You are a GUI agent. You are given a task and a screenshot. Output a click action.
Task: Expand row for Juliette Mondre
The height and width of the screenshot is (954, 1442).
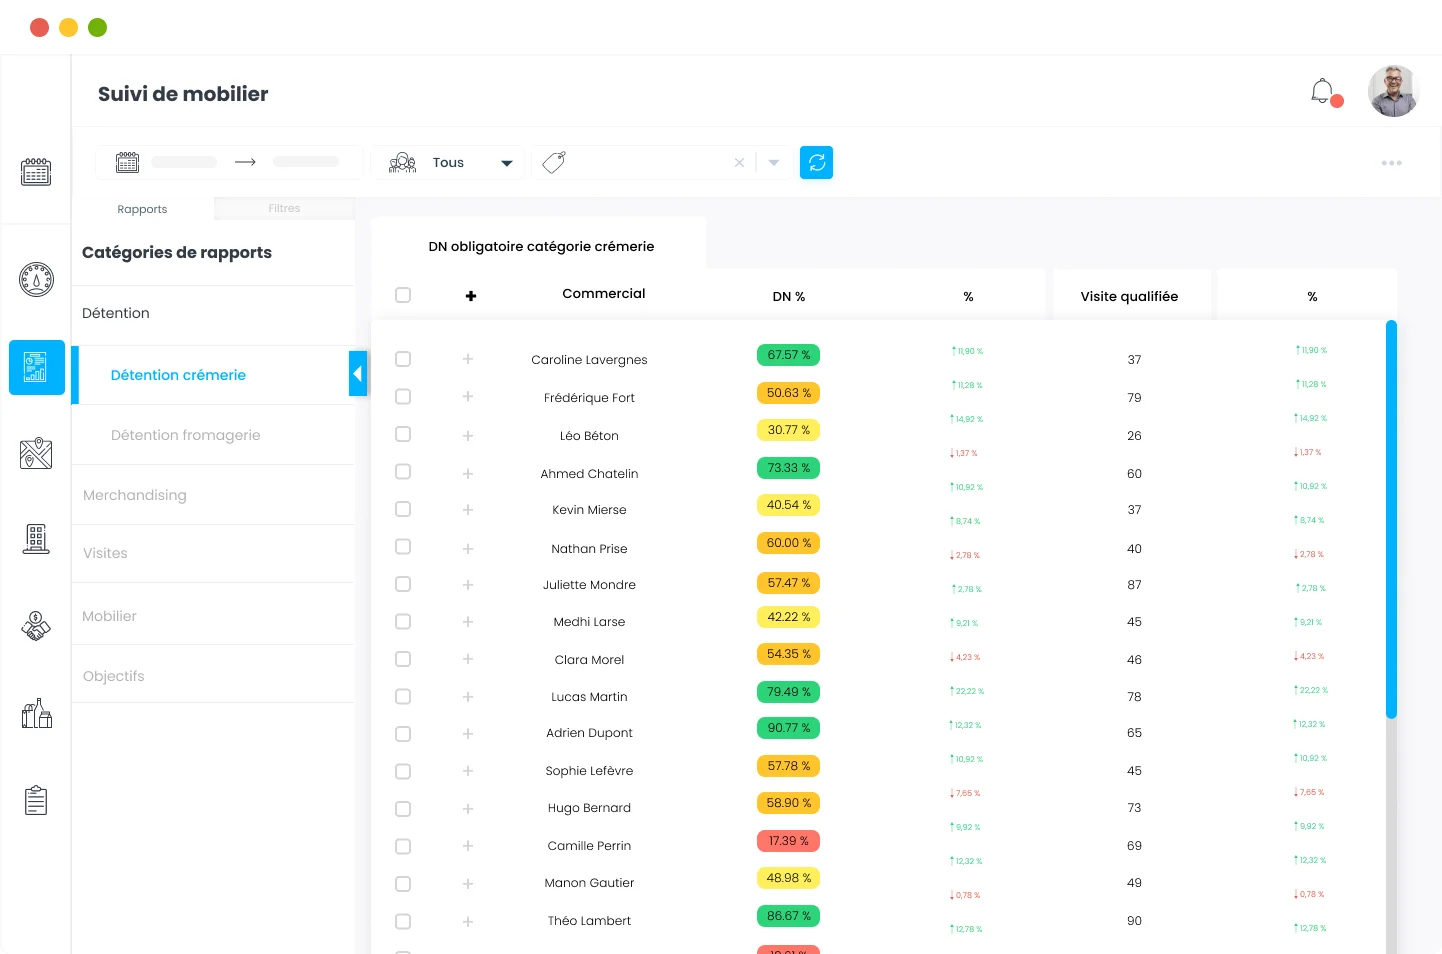(x=468, y=585)
